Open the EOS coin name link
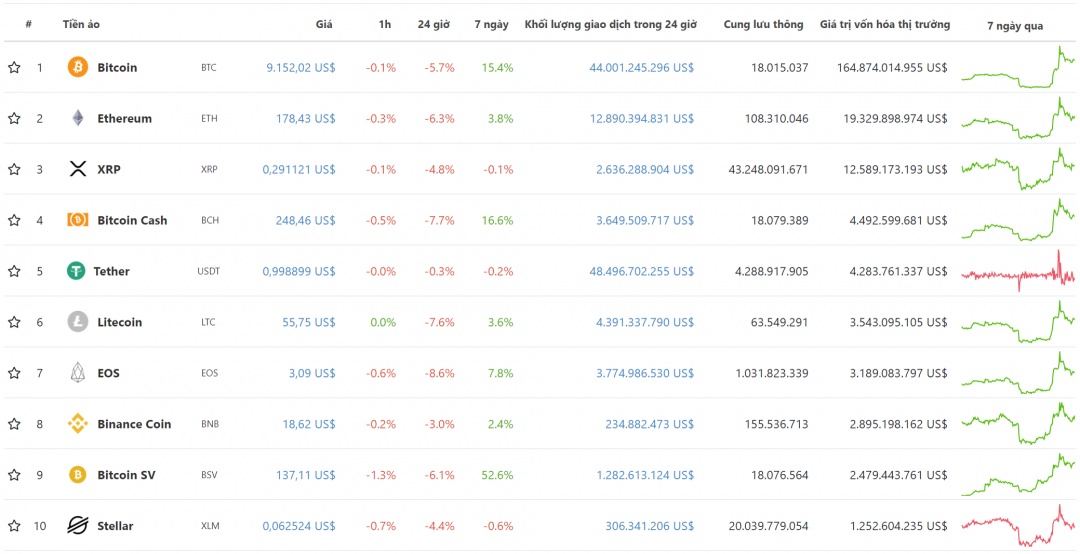The height and width of the screenshot is (554, 1080). point(108,373)
